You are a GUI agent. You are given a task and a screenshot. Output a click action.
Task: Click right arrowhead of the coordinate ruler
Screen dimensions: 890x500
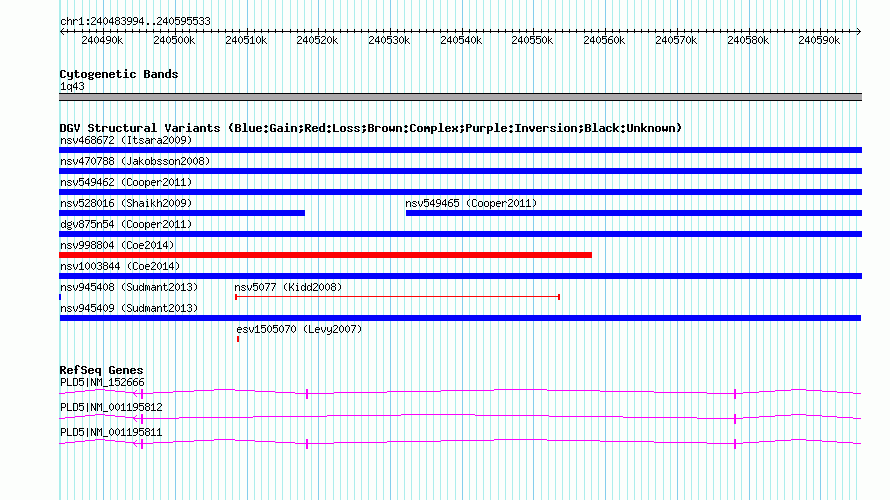pyautogui.click(x=859, y=32)
